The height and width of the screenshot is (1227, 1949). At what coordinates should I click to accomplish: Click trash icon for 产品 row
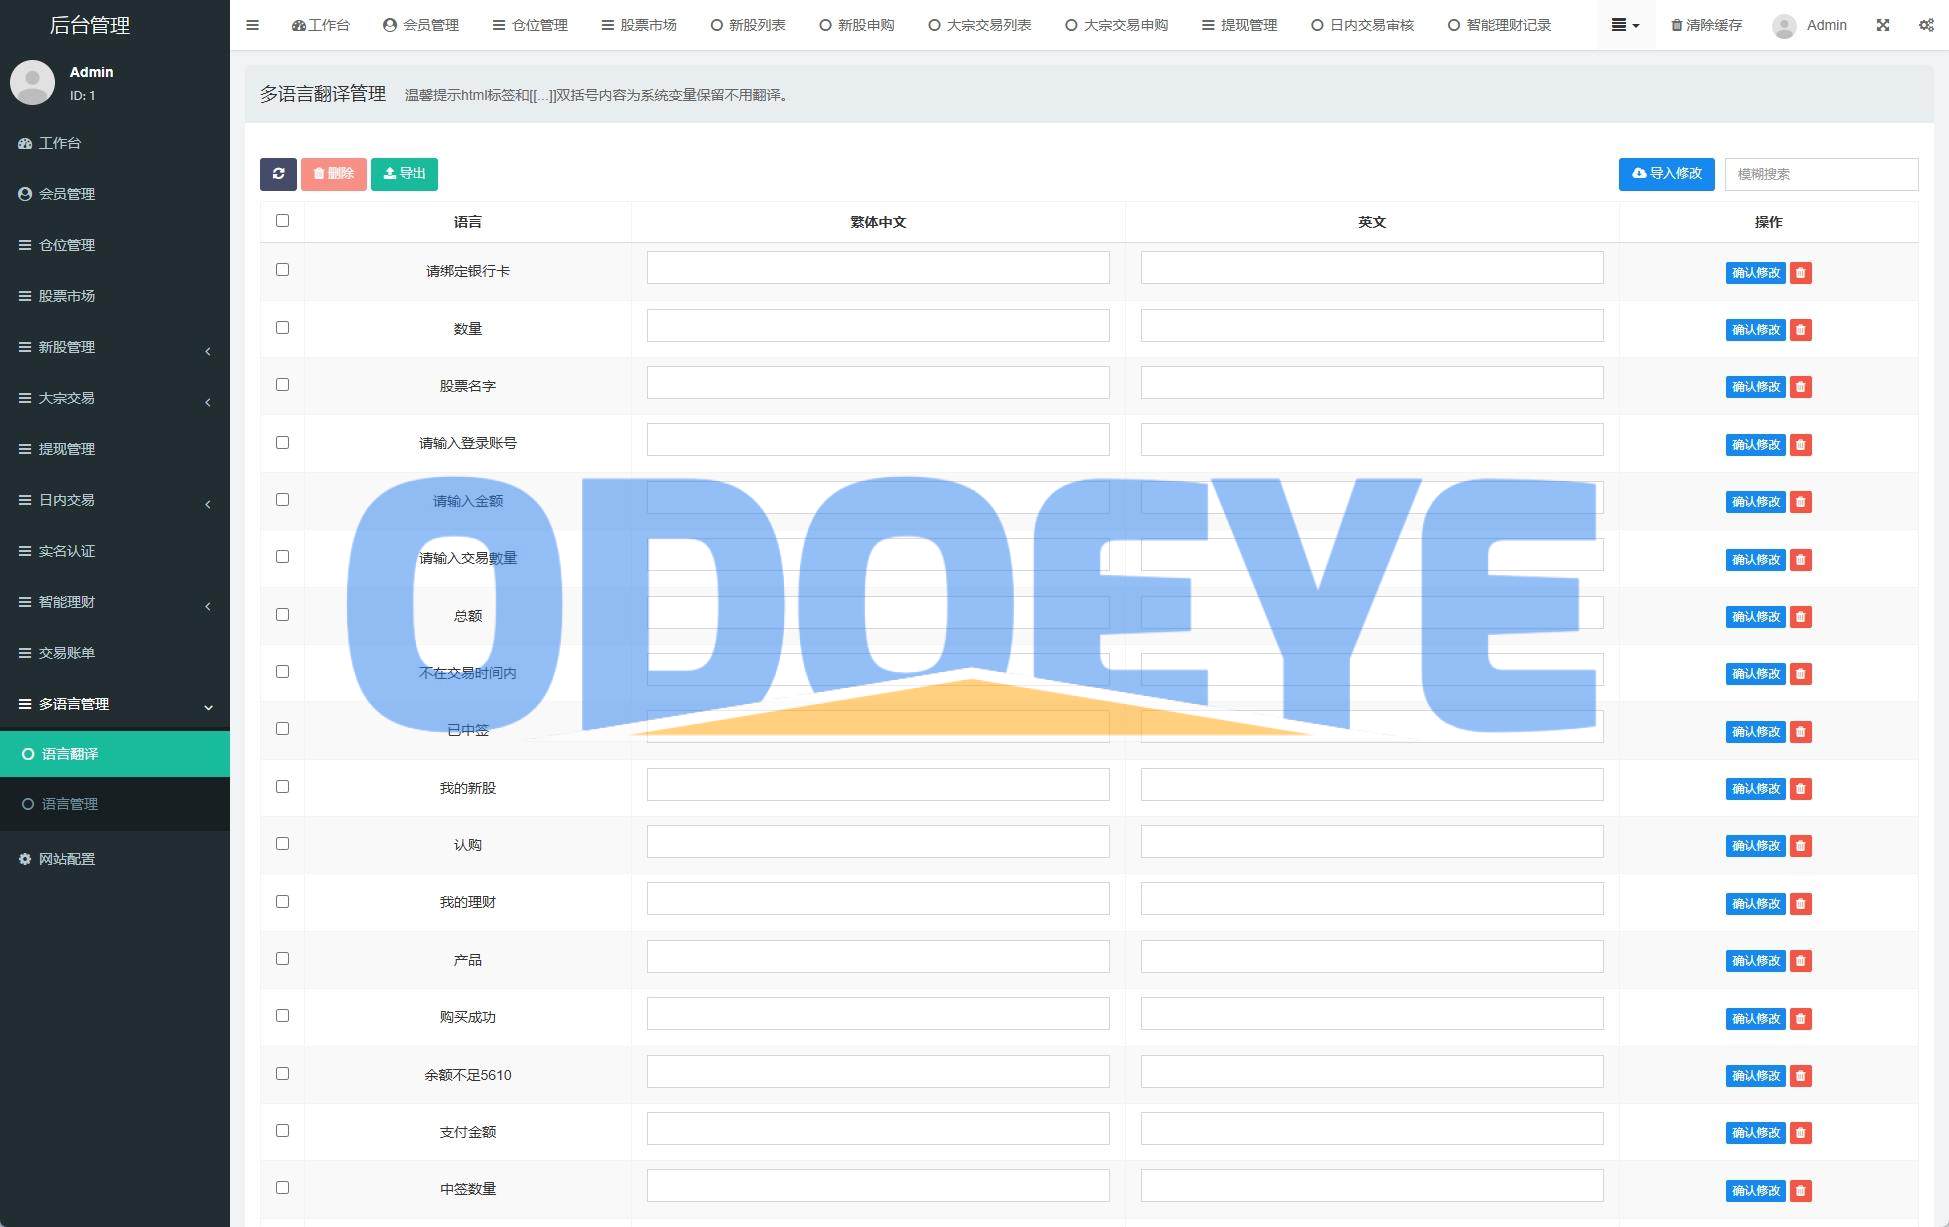(x=1801, y=961)
